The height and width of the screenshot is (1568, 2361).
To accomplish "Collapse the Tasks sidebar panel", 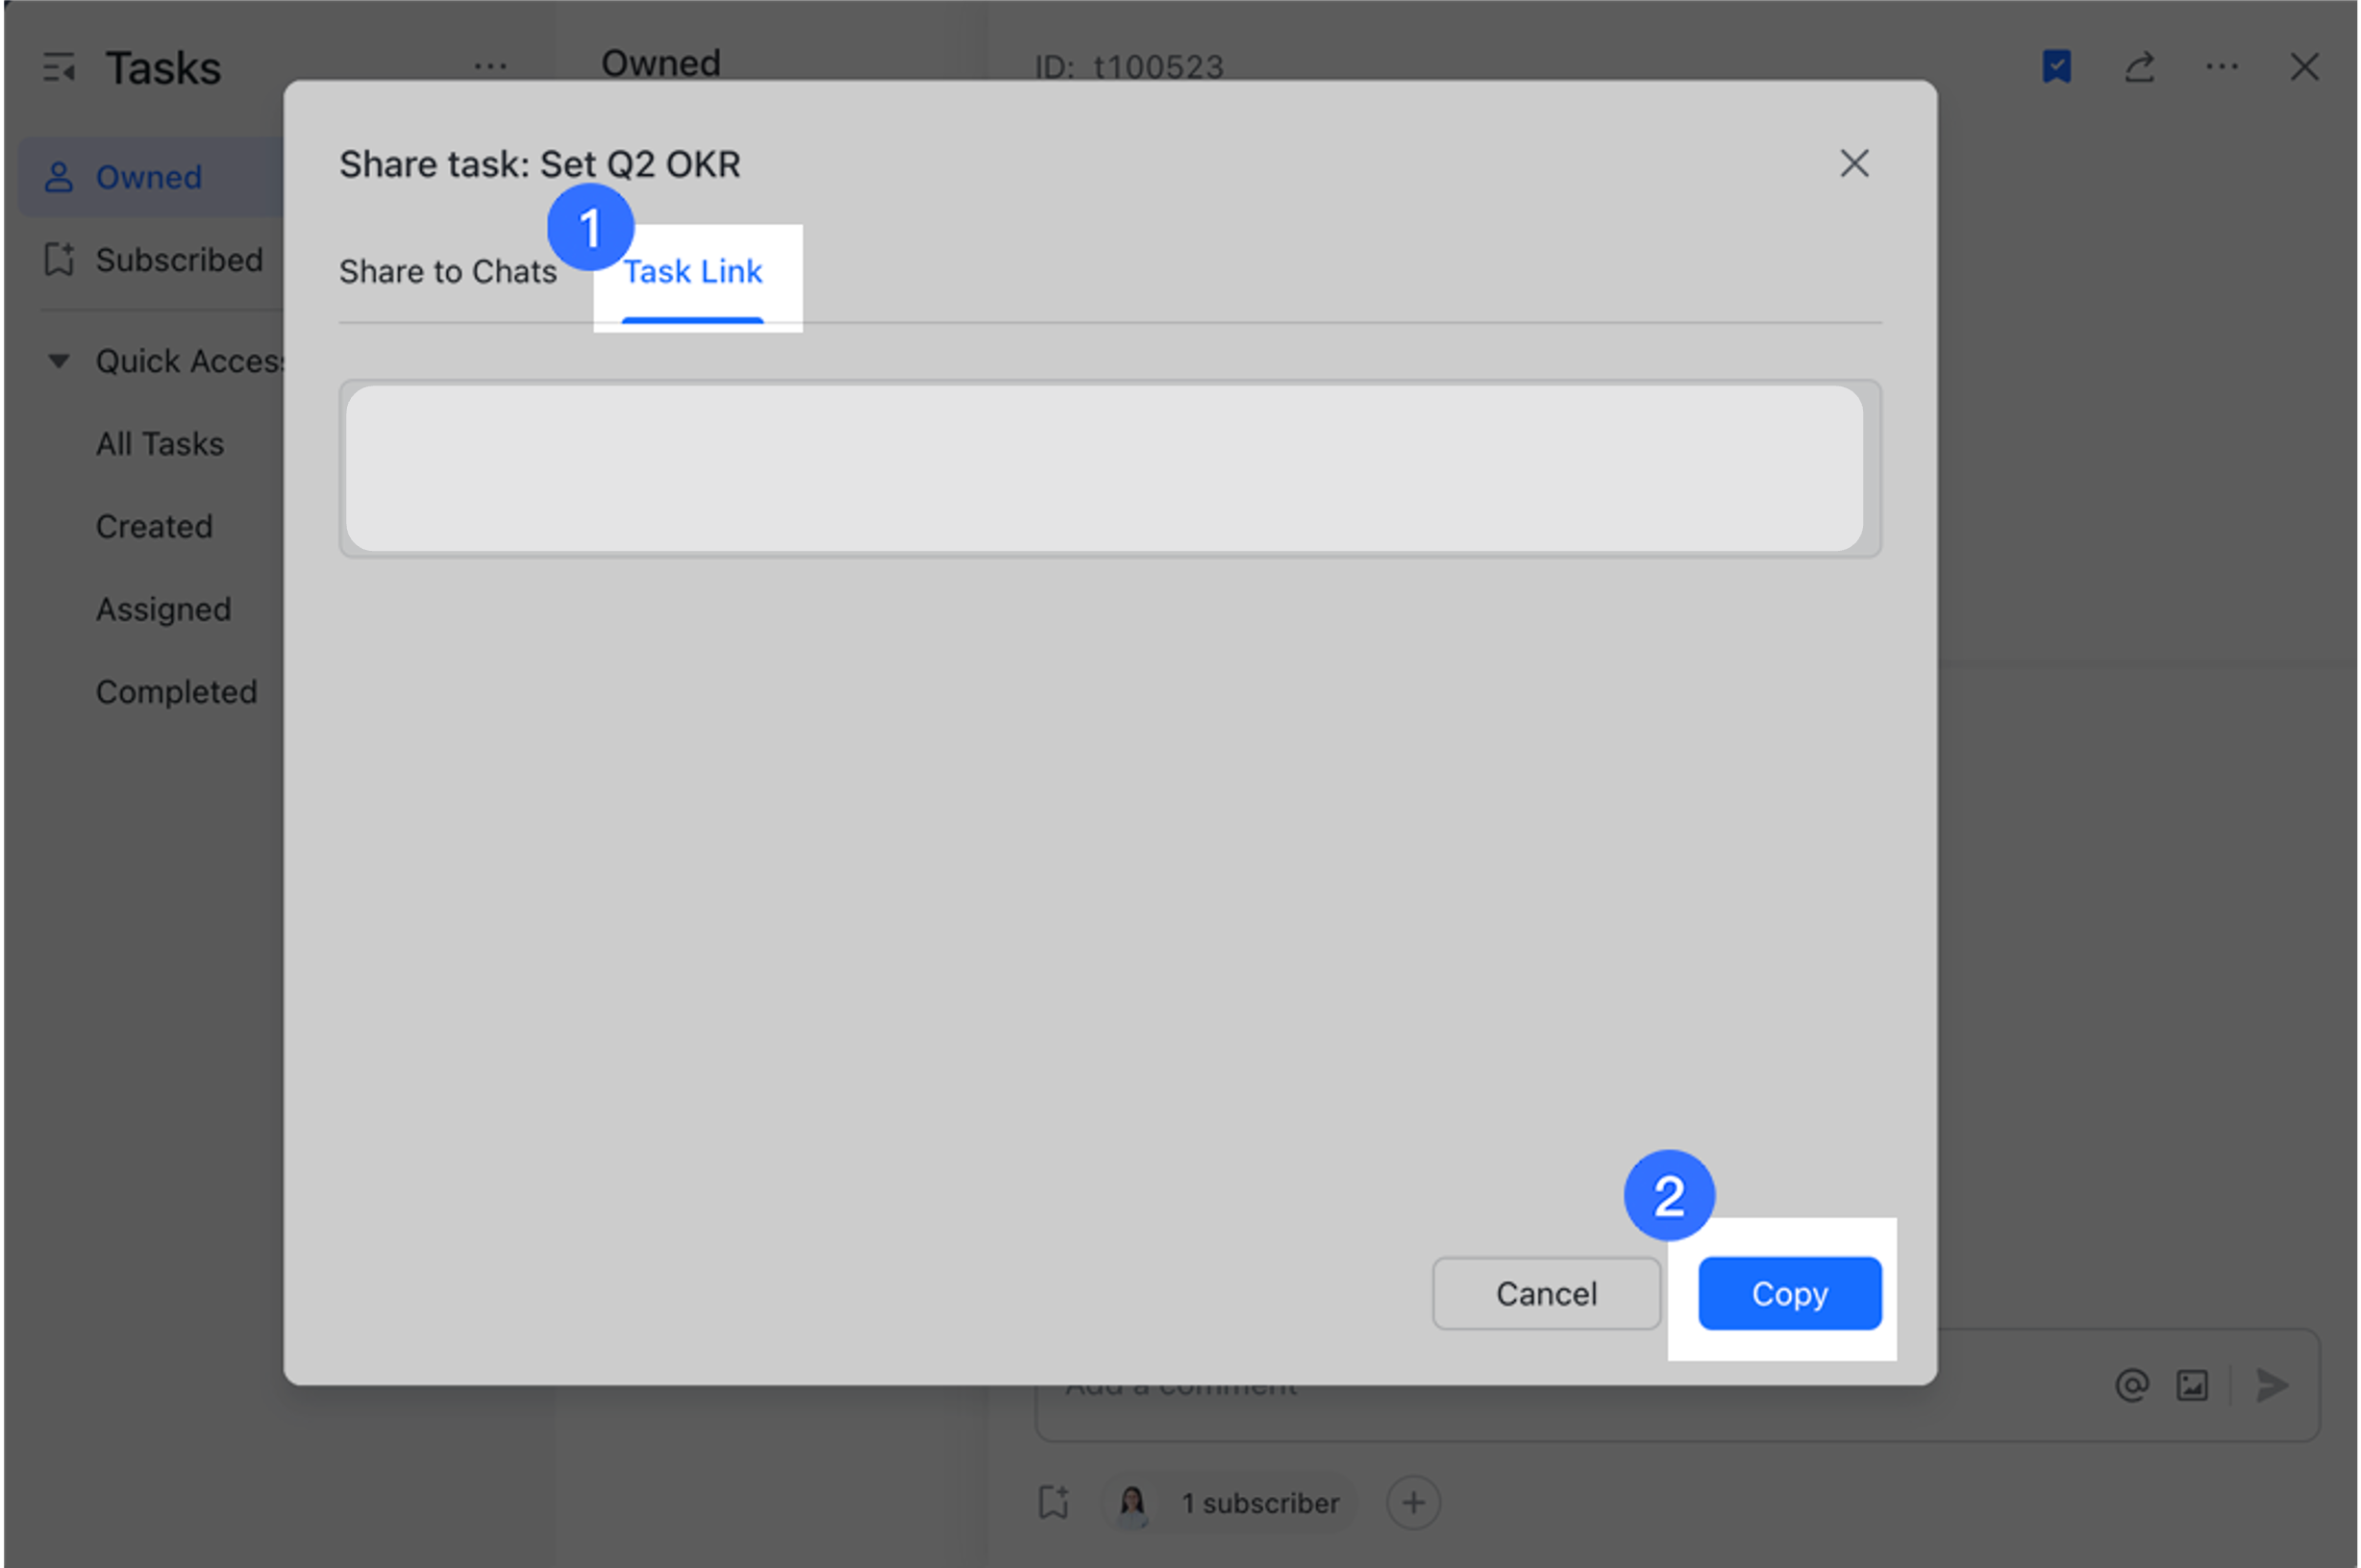I will tap(60, 67).
